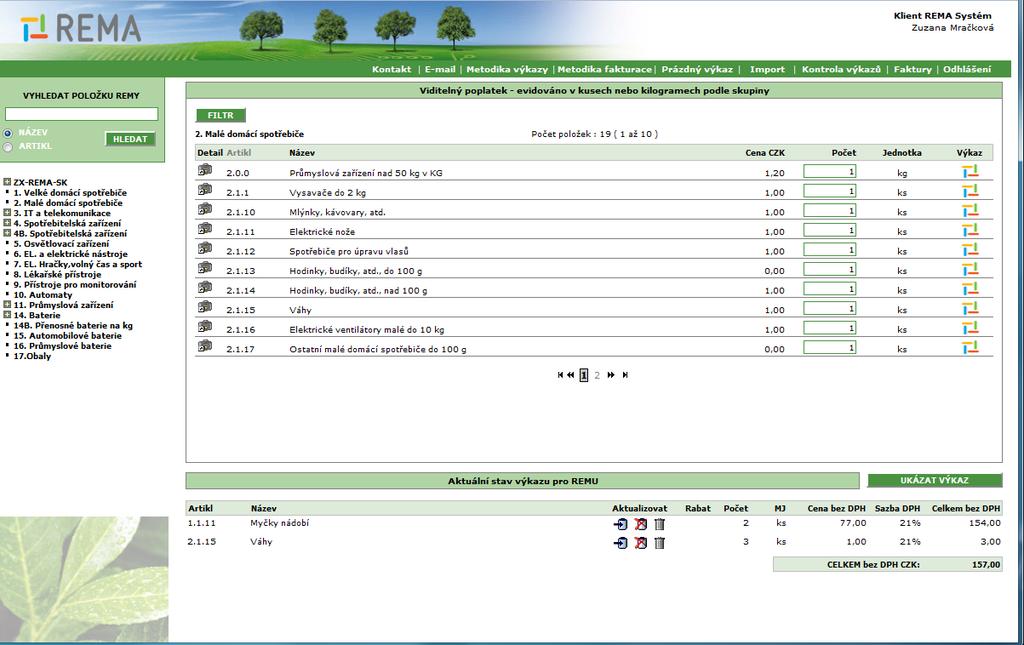The image size is (1024, 645).
Task: Expand the 4. Spotřebitelská zařízení node
Action: point(7,223)
